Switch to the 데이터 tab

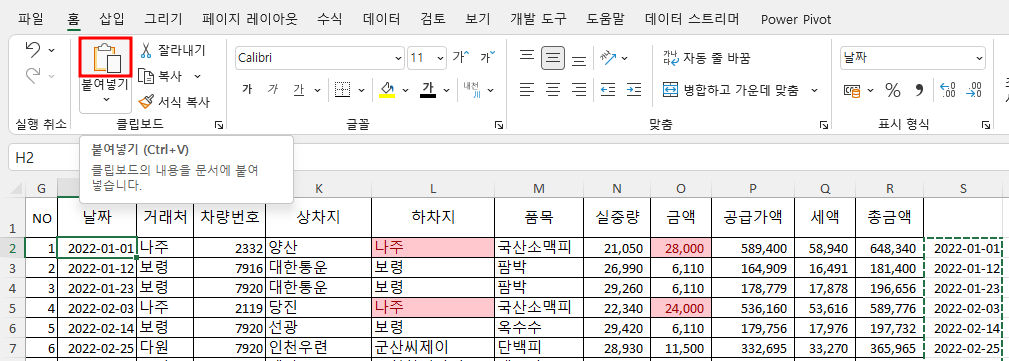tap(382, 19)
